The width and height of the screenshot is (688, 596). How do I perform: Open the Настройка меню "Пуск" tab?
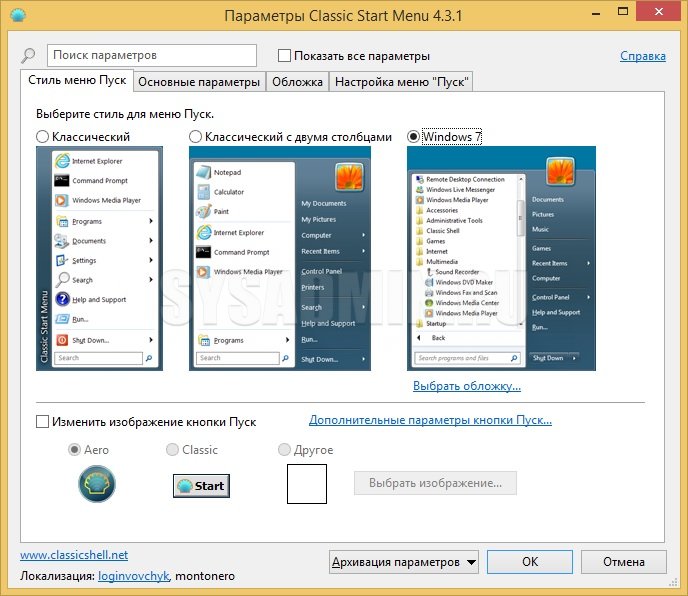click(x=401, y=82)
